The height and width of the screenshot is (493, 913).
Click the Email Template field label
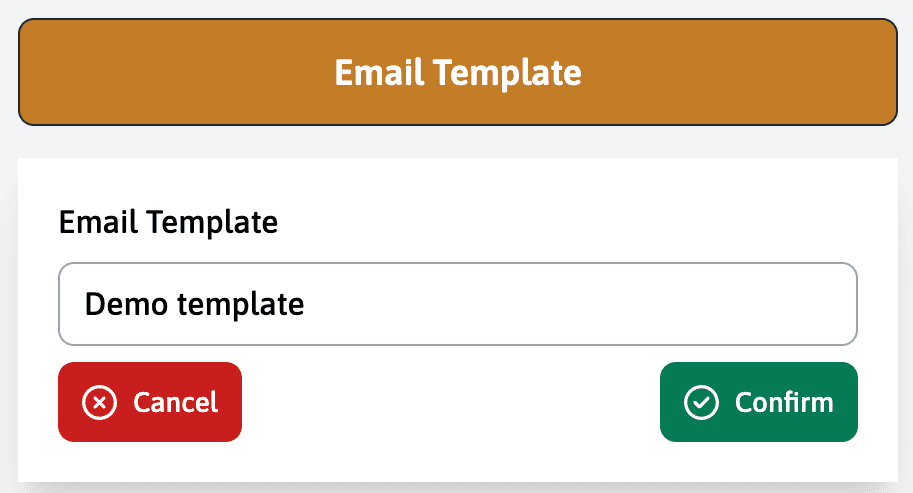pos(168,222)
